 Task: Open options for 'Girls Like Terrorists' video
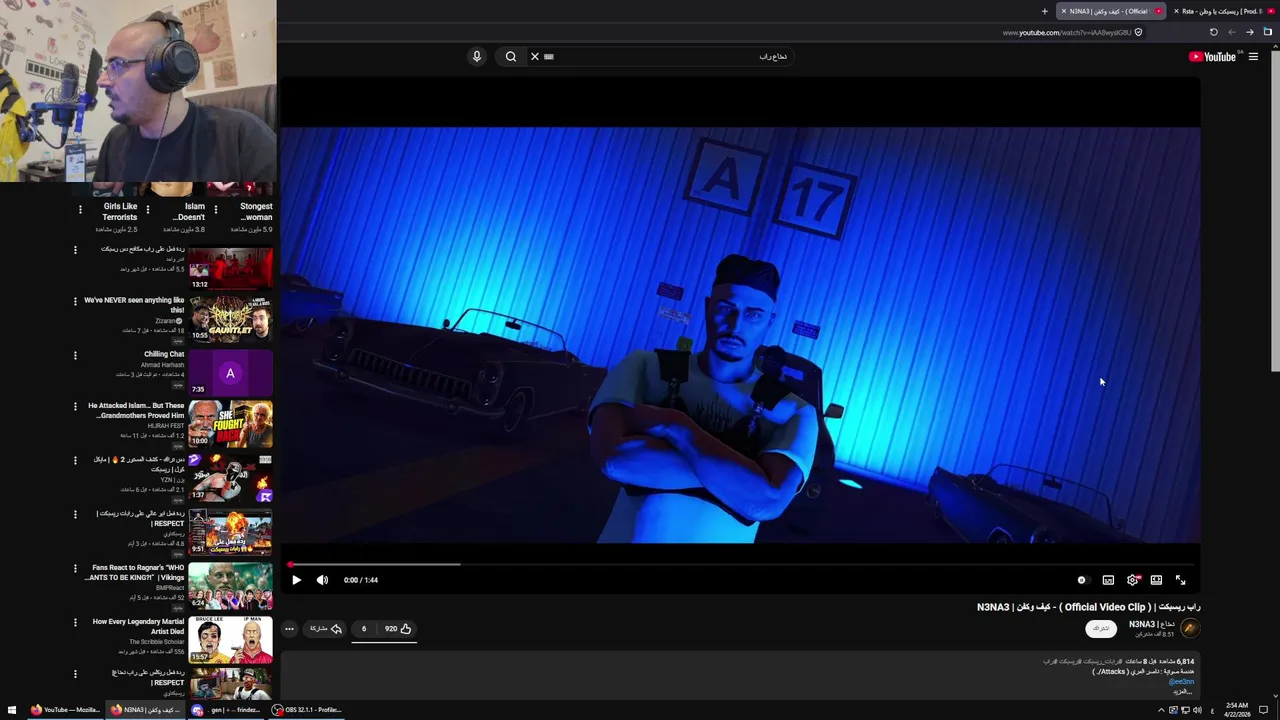click(x=80, y=210)
